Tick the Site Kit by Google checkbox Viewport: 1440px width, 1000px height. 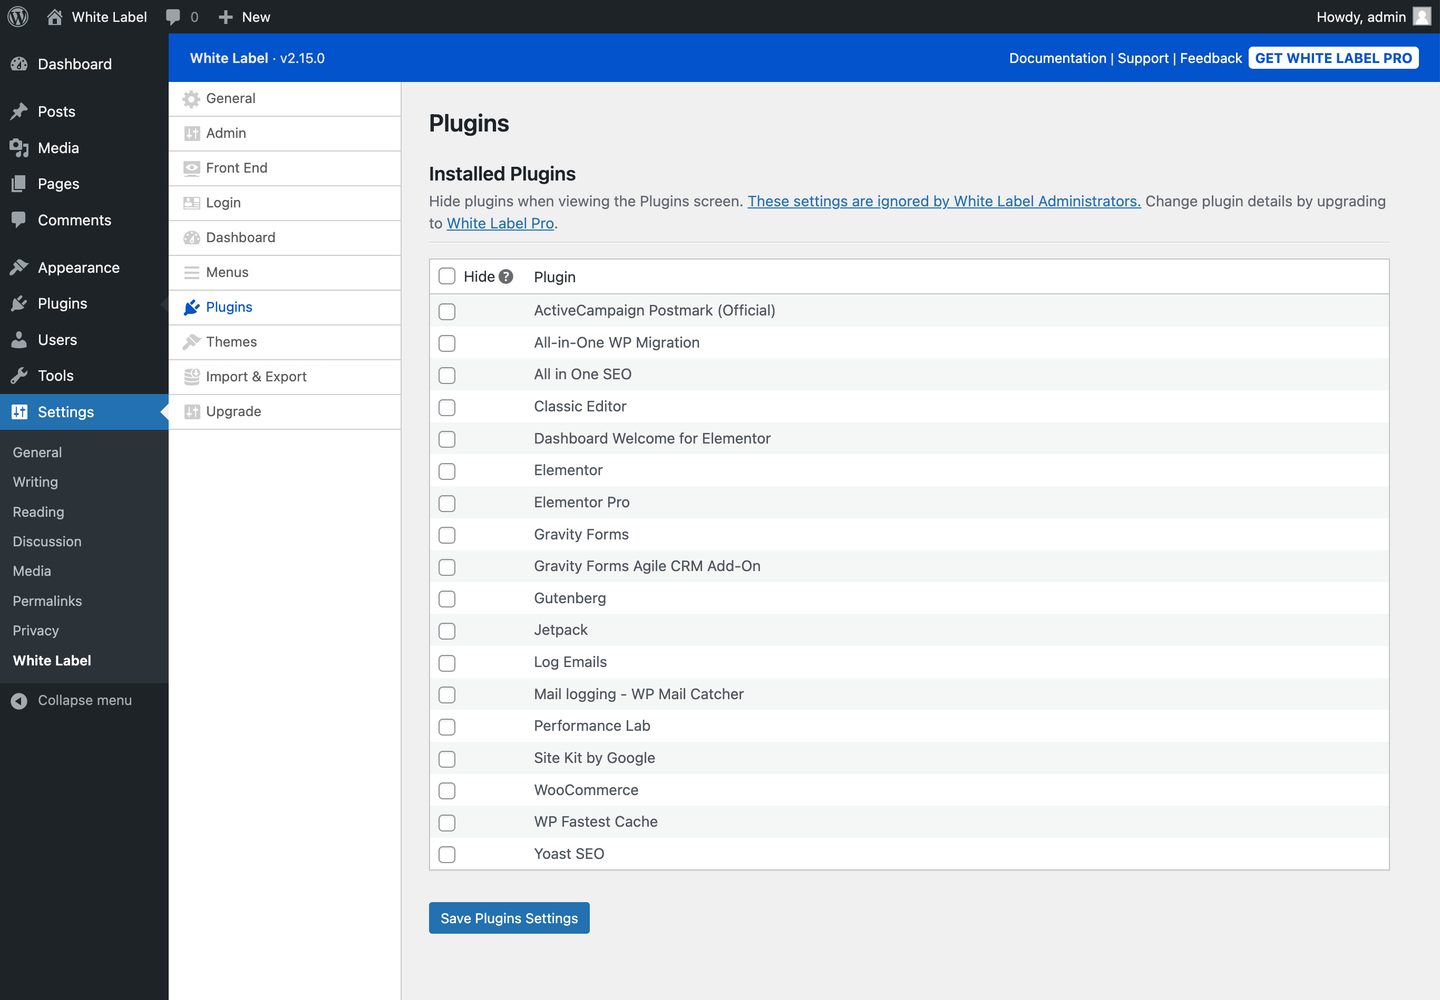(x=447, y=759)
